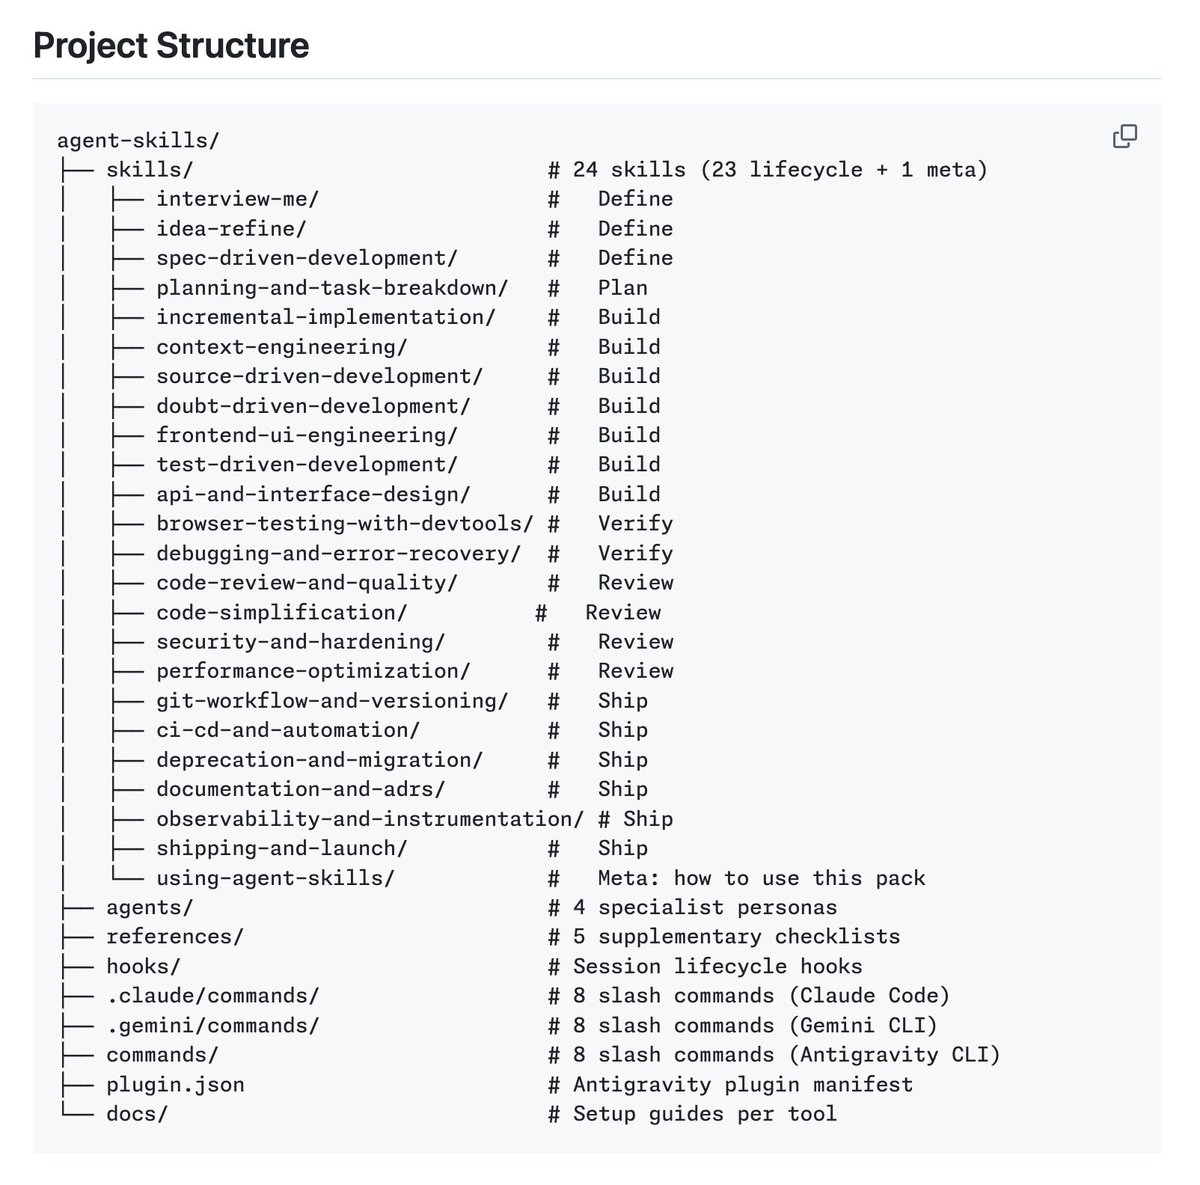Click the agents/ directory line
Screen dimensions: 1200x1185
150,907
